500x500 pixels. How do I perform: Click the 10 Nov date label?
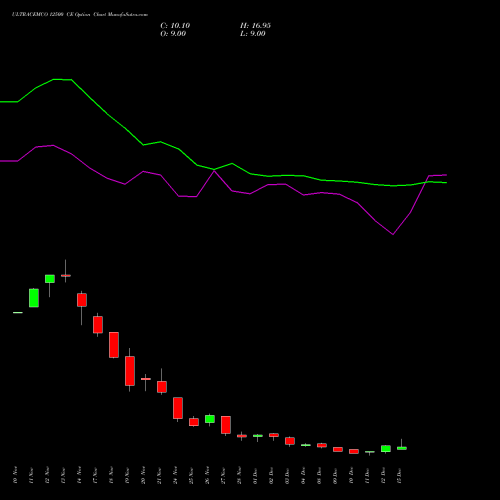15,475
